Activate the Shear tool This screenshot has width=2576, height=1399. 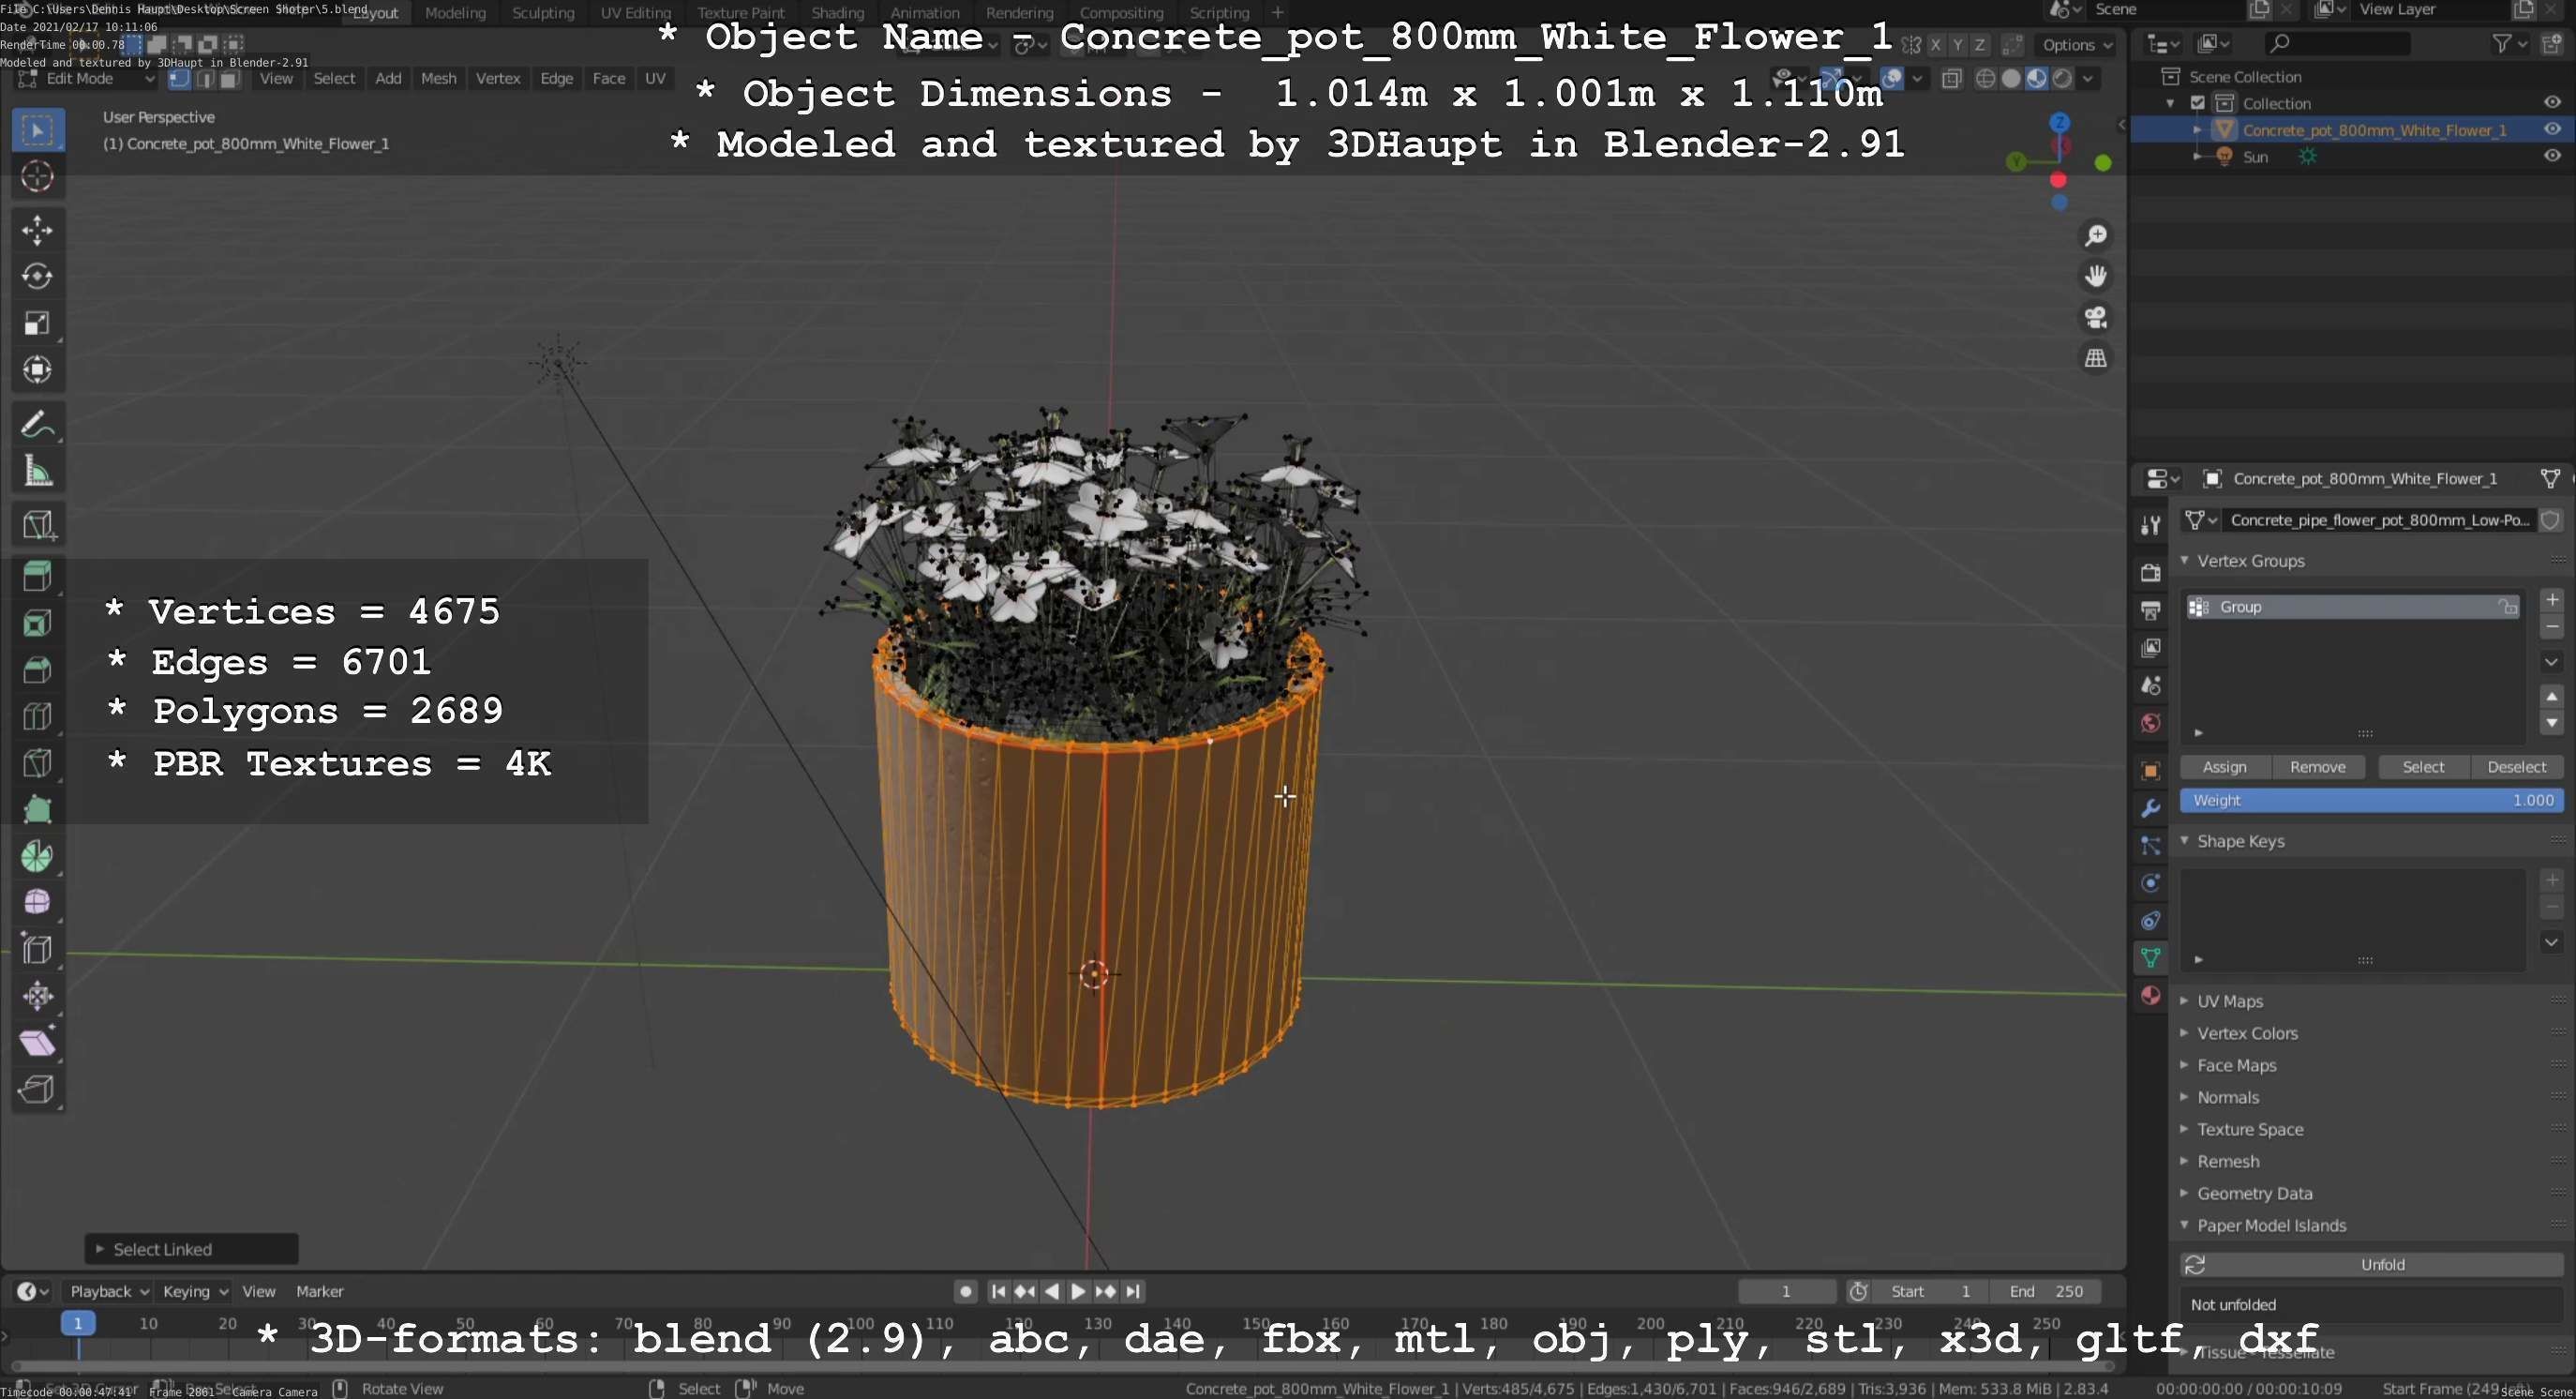click(x=38, y=1043)
